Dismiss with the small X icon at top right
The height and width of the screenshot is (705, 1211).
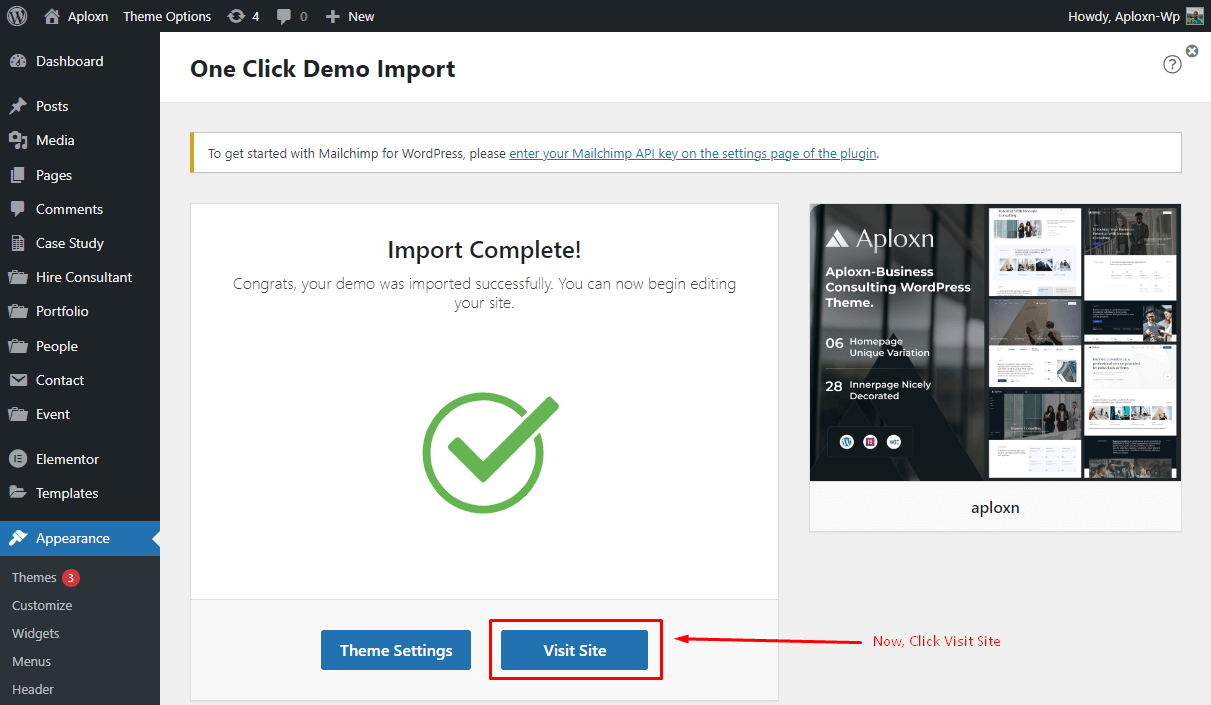coord(1192,51)
